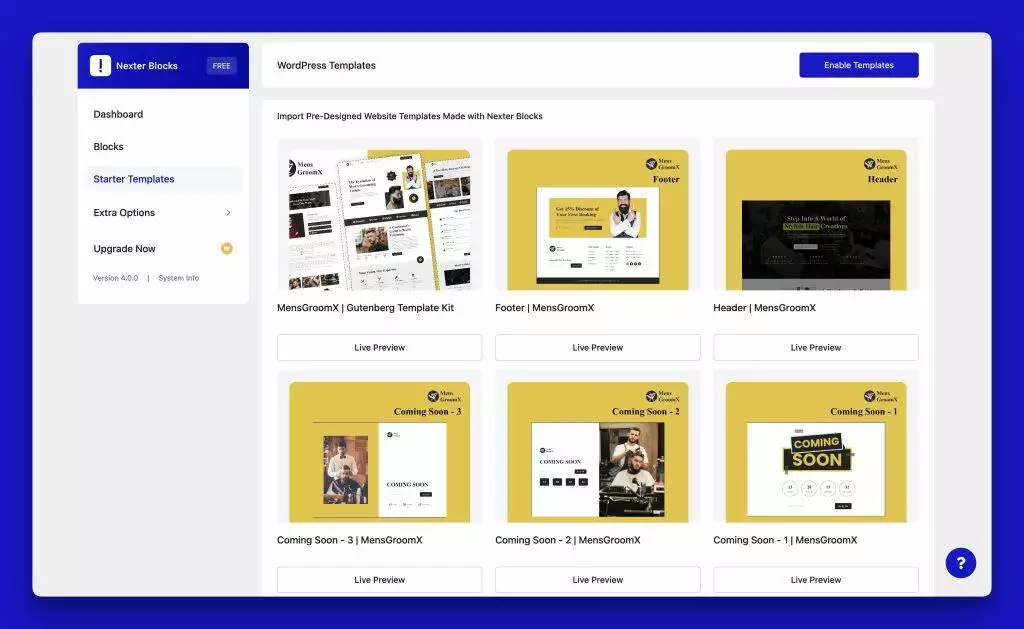Open the Dashboard page

tap(117, 113)
